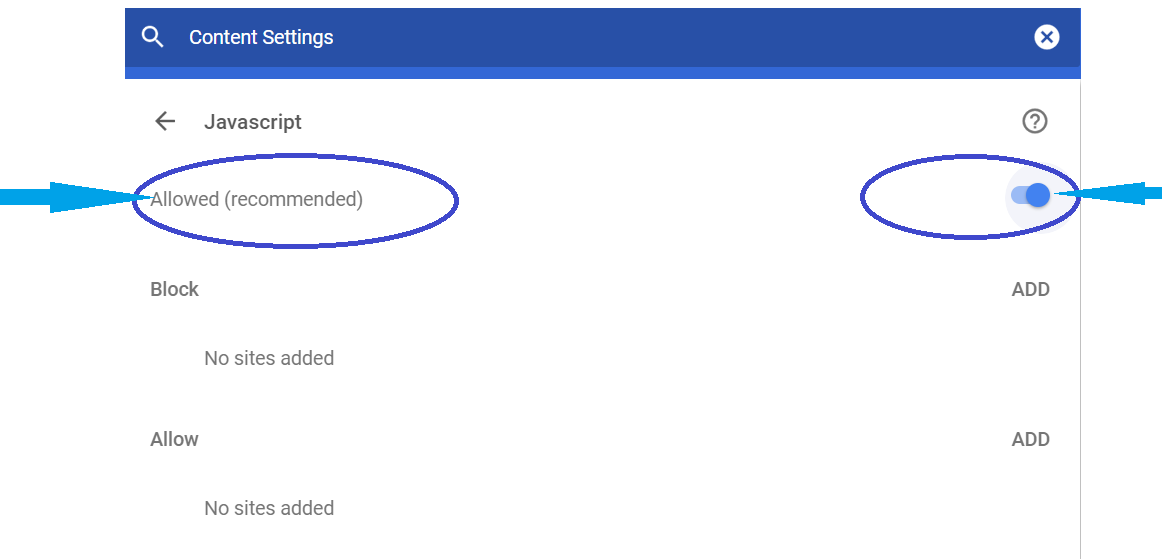The height and width of the screenshot is (559, 1162).
Task: Click the blue arrow pointing at the toggle
Action: [1108, 194]
